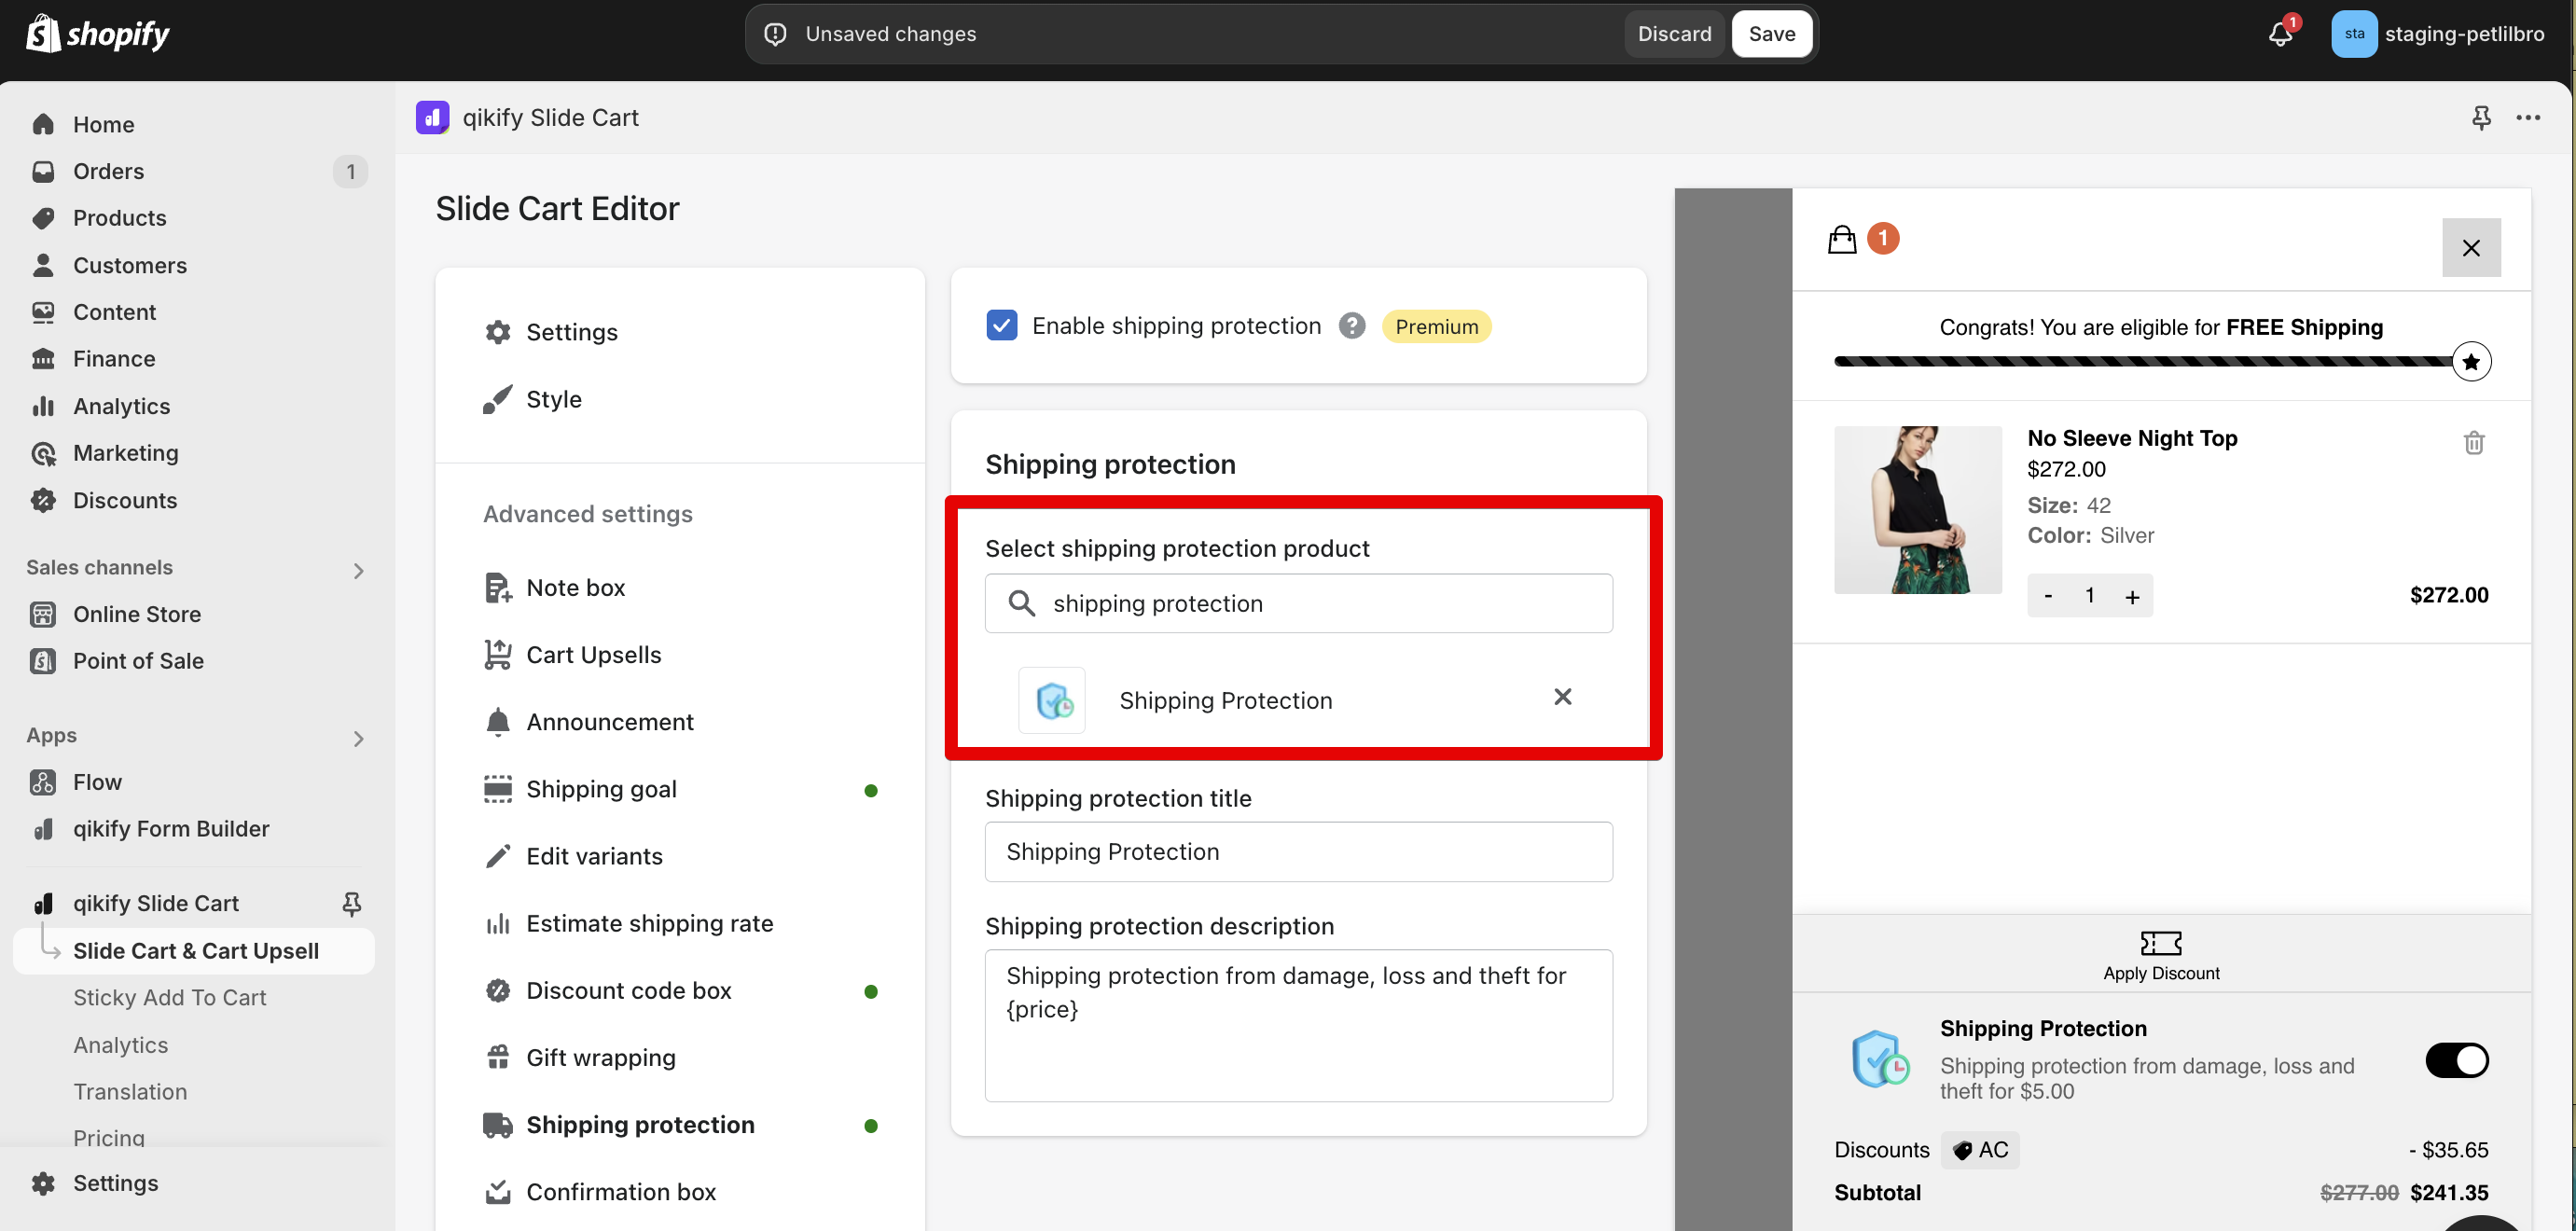Click the shield icon in the cart preview
Viewport: 2576px width, 1231px height.
click(1879, 1060)
